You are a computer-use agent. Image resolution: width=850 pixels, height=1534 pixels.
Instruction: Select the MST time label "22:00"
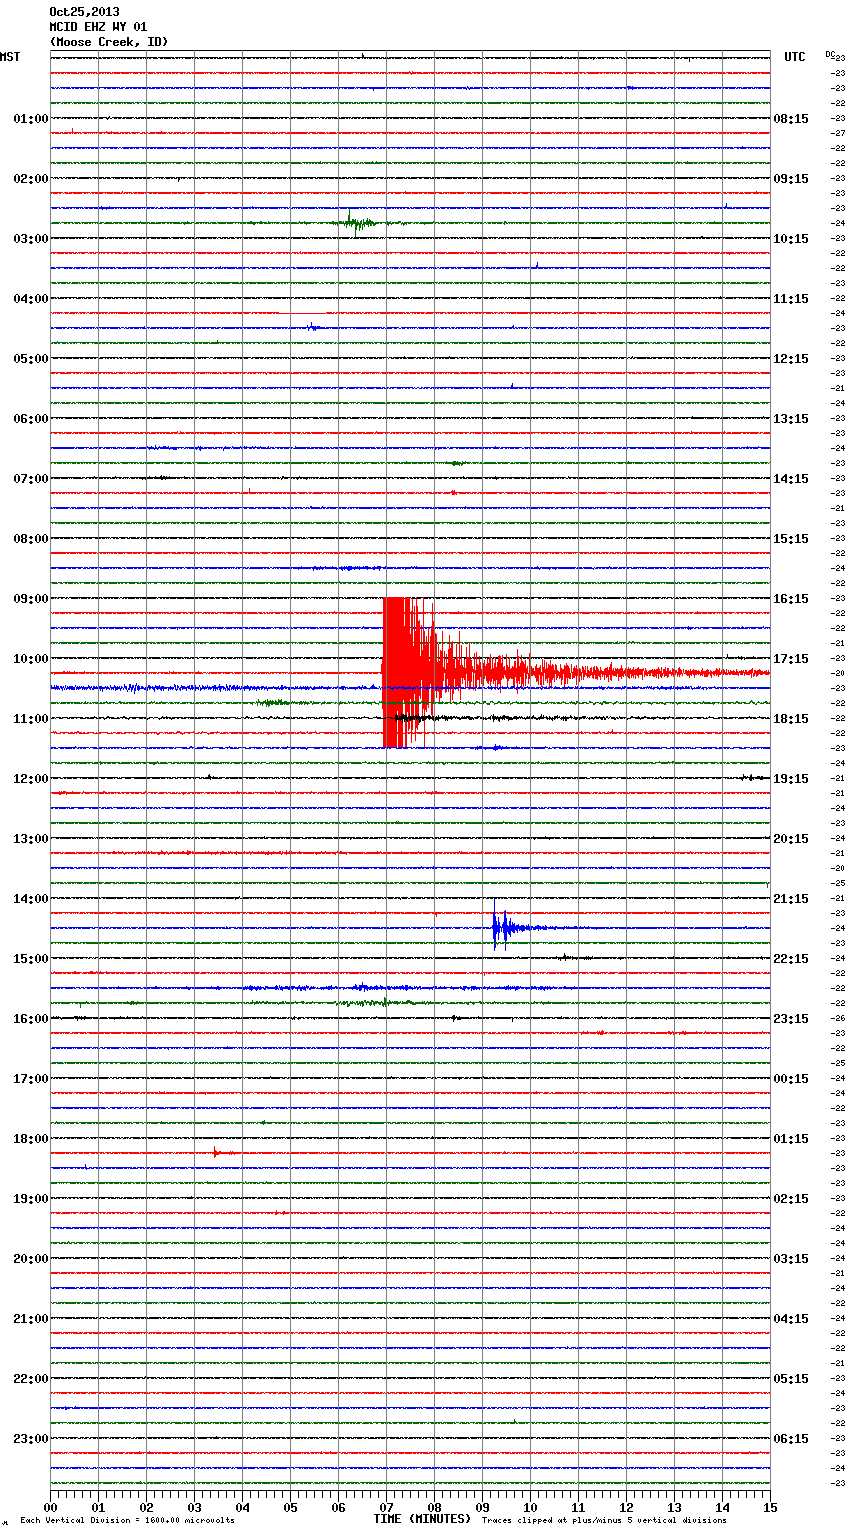[x=31, y=1379]
